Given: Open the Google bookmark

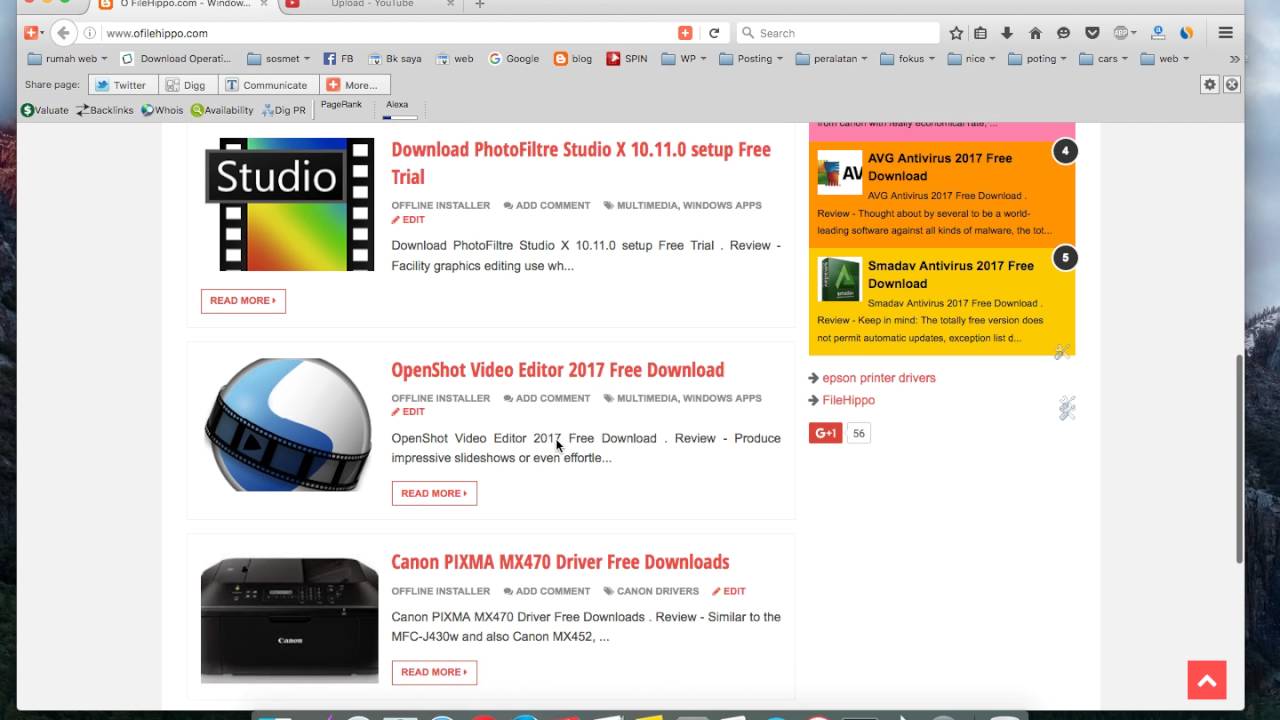Looking at the screenshot, I should point(514,59).
